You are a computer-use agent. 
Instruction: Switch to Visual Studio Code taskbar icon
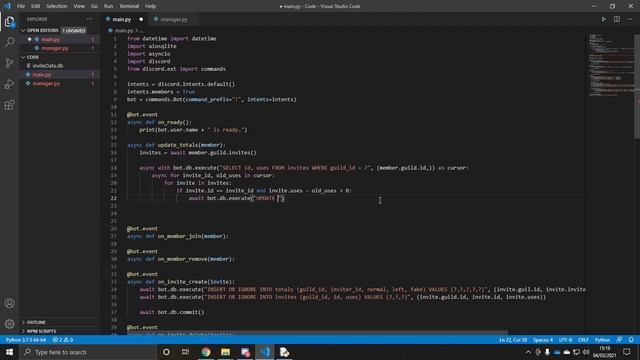[265, 352]
